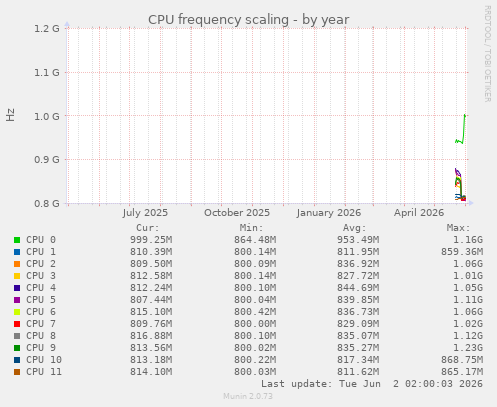497x407 pixels.
Task: Click the 'CPU 11' legend label
Action: coord(44,372)
